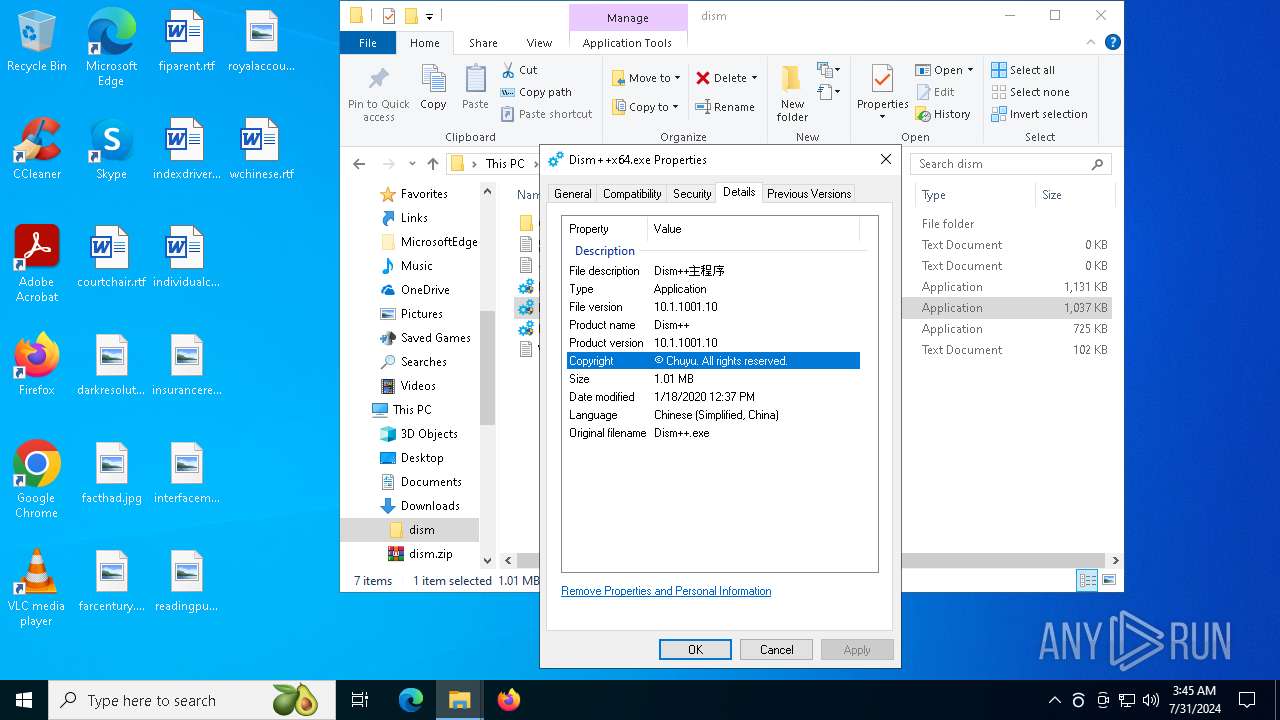Click Invert selection in ribbon
1280x720 pixels.
[1039, 114]
